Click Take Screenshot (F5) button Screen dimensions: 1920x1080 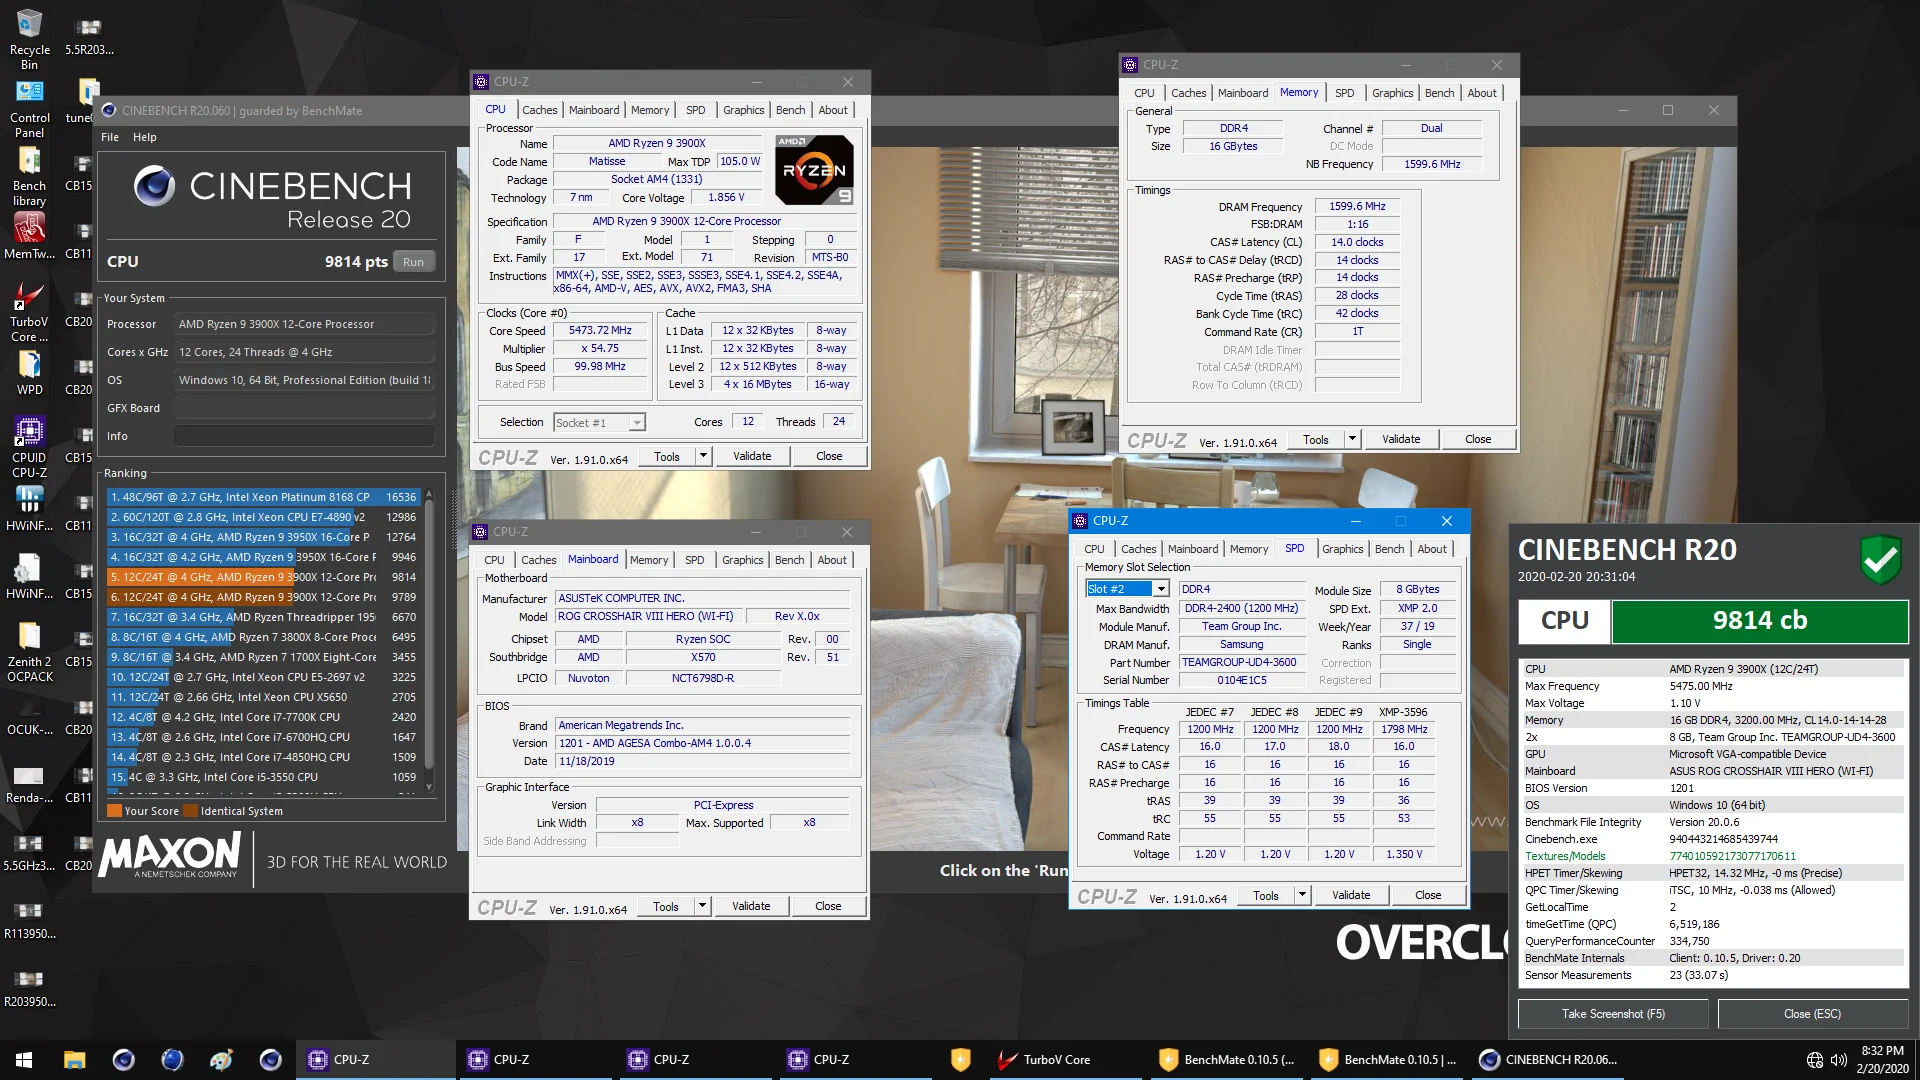click(1613, 1014)
